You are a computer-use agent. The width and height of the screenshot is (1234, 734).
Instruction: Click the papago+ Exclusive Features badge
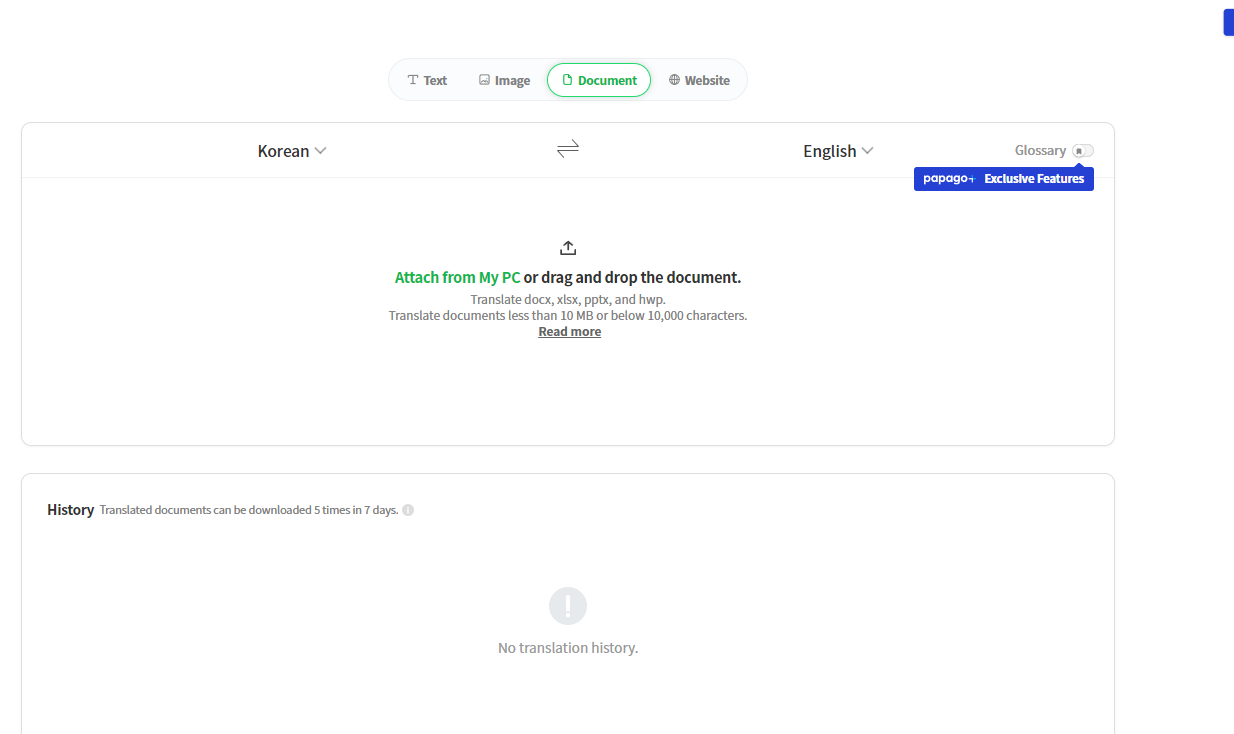tap(1003, 179)
